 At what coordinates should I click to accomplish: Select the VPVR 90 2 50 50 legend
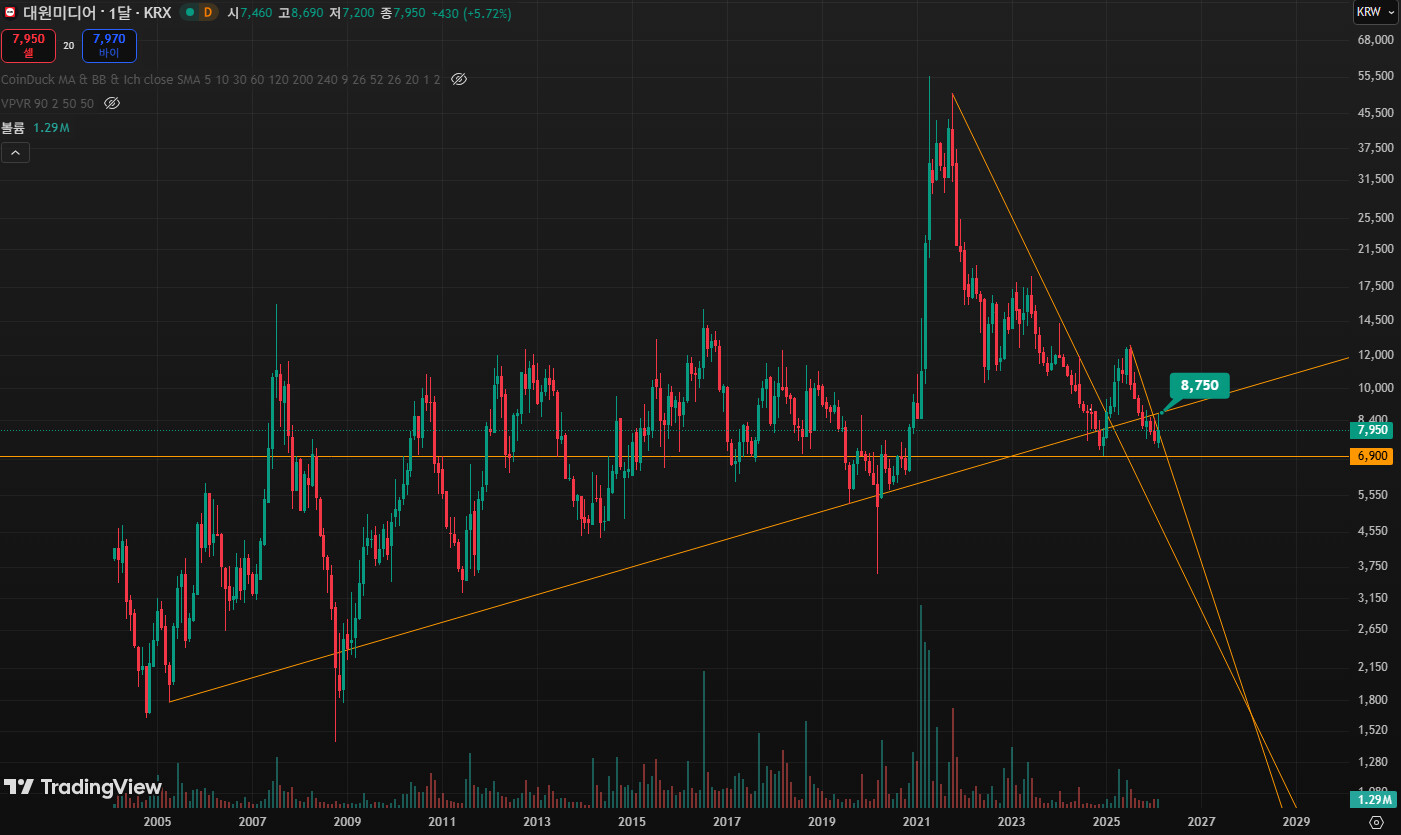48,103
